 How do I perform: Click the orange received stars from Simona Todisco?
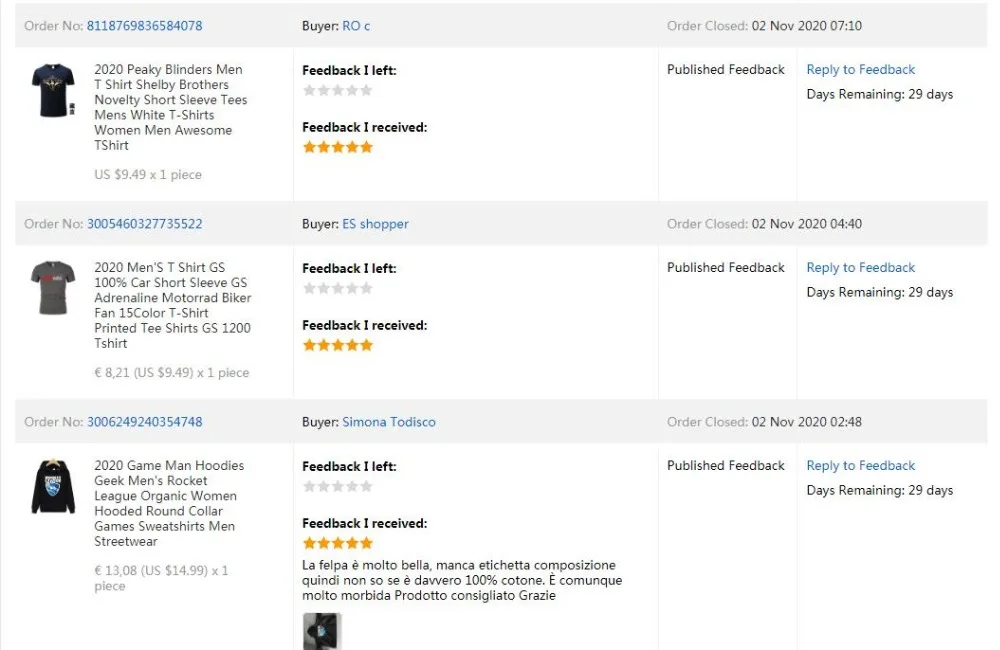pyautogui.click(x=337, y=543)
